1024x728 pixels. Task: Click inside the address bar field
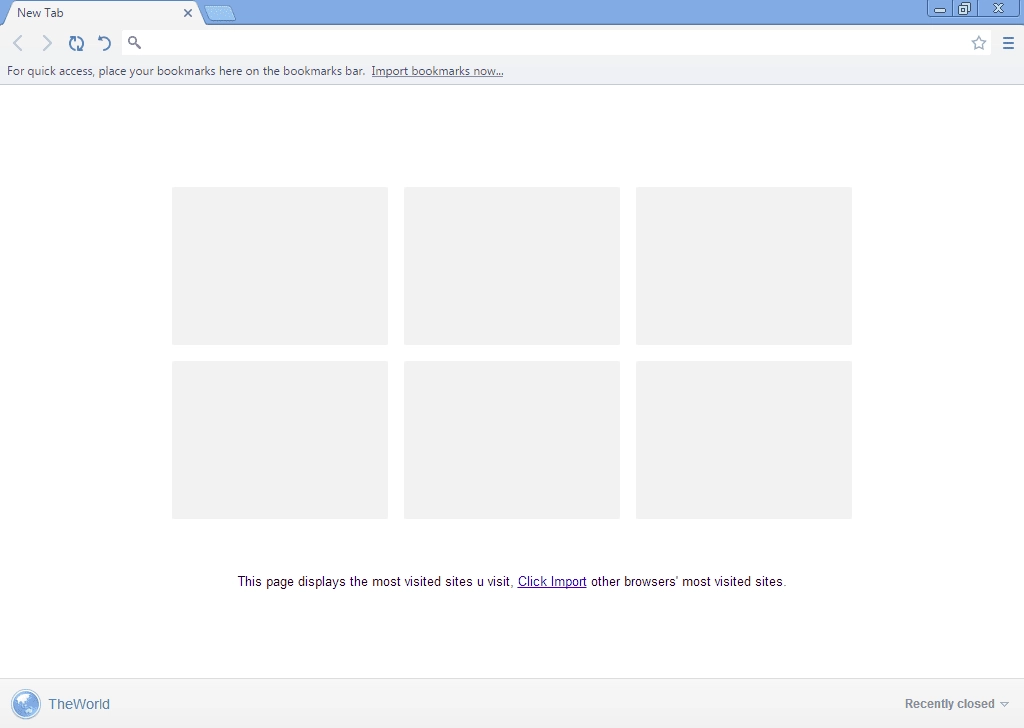pos(555,42)
